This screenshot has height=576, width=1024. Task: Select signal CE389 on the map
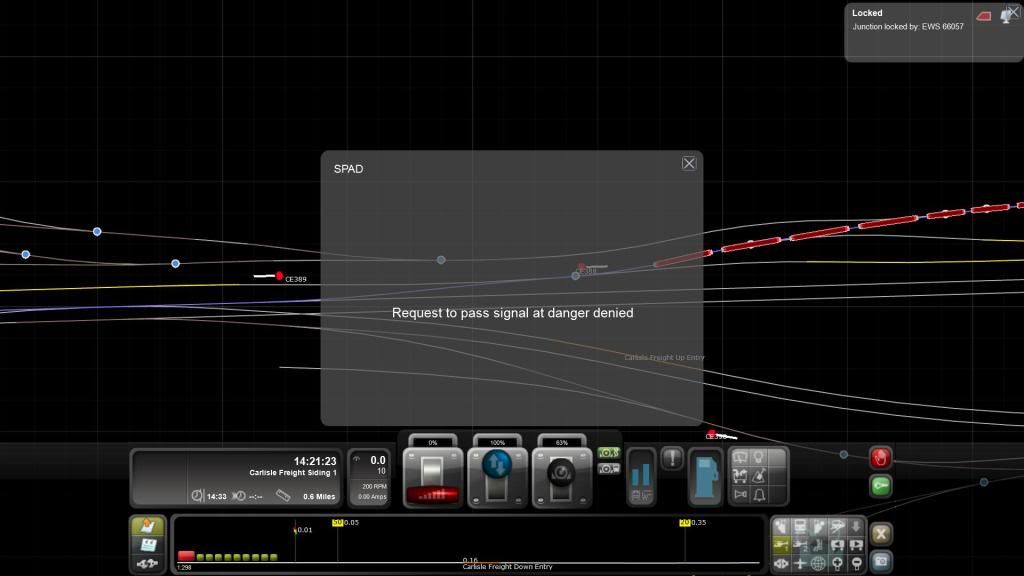(279, 276)
